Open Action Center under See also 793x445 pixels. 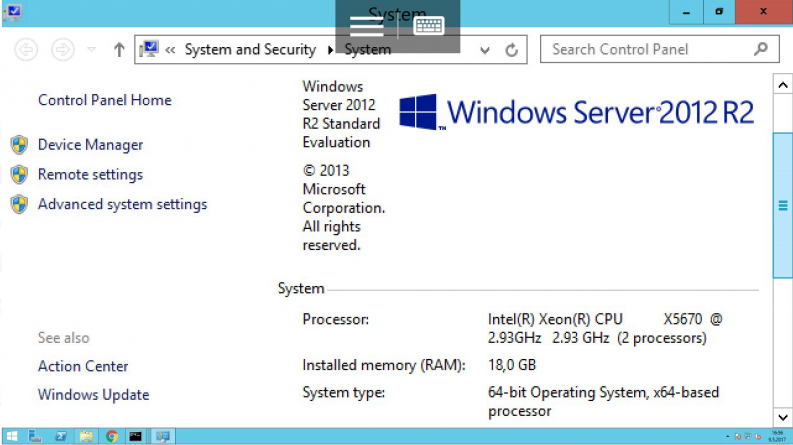[83, 366]
